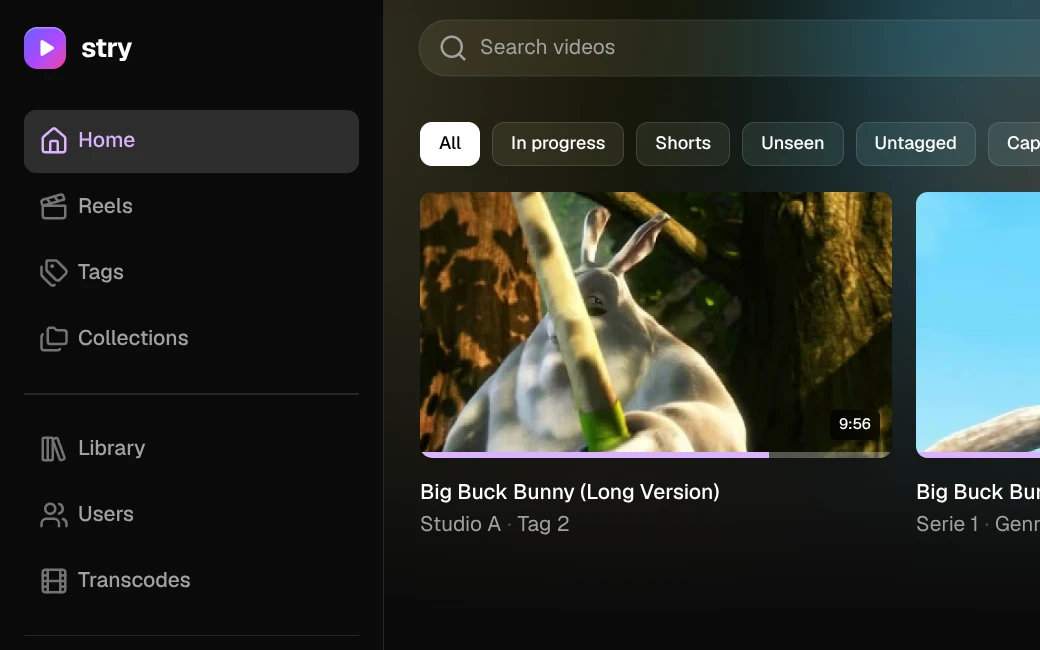Focus the Search videos field
The width and height of the screenshot is (1040, 650).
coord(730,48)
